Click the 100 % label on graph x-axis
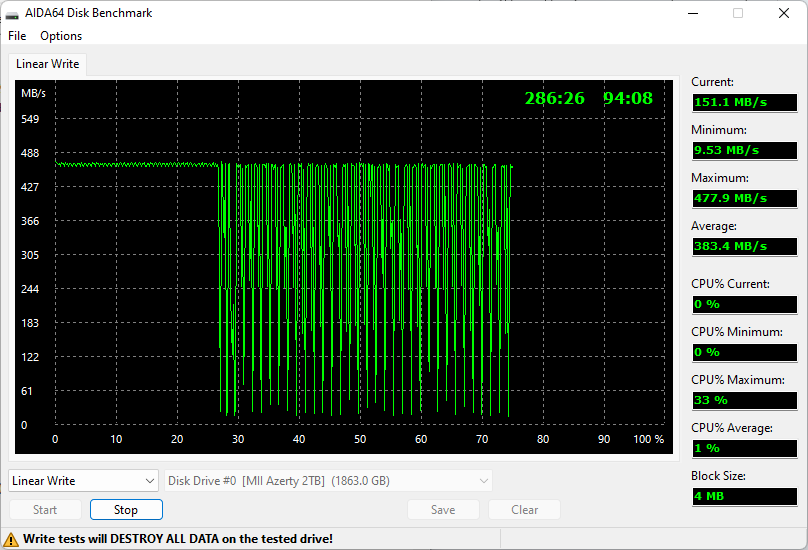808x550 pixels. (648, 439)
